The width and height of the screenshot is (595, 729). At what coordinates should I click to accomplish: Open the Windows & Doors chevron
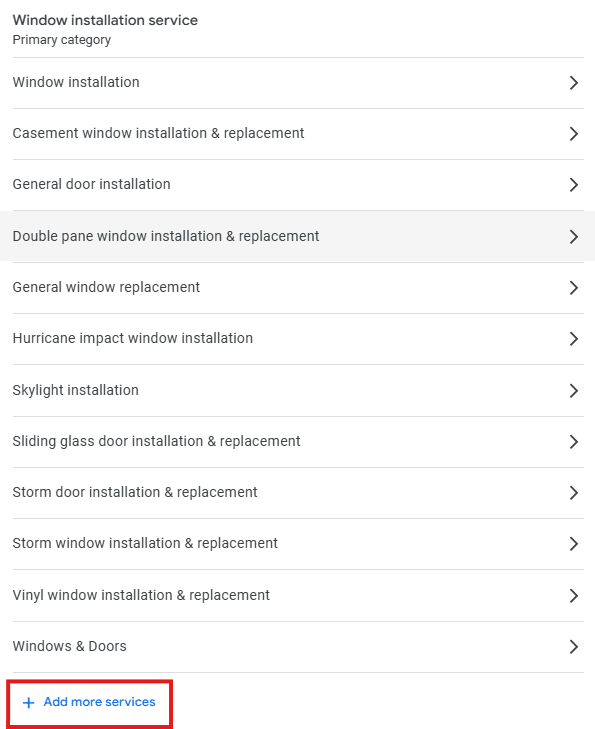(x=574, y=647)
